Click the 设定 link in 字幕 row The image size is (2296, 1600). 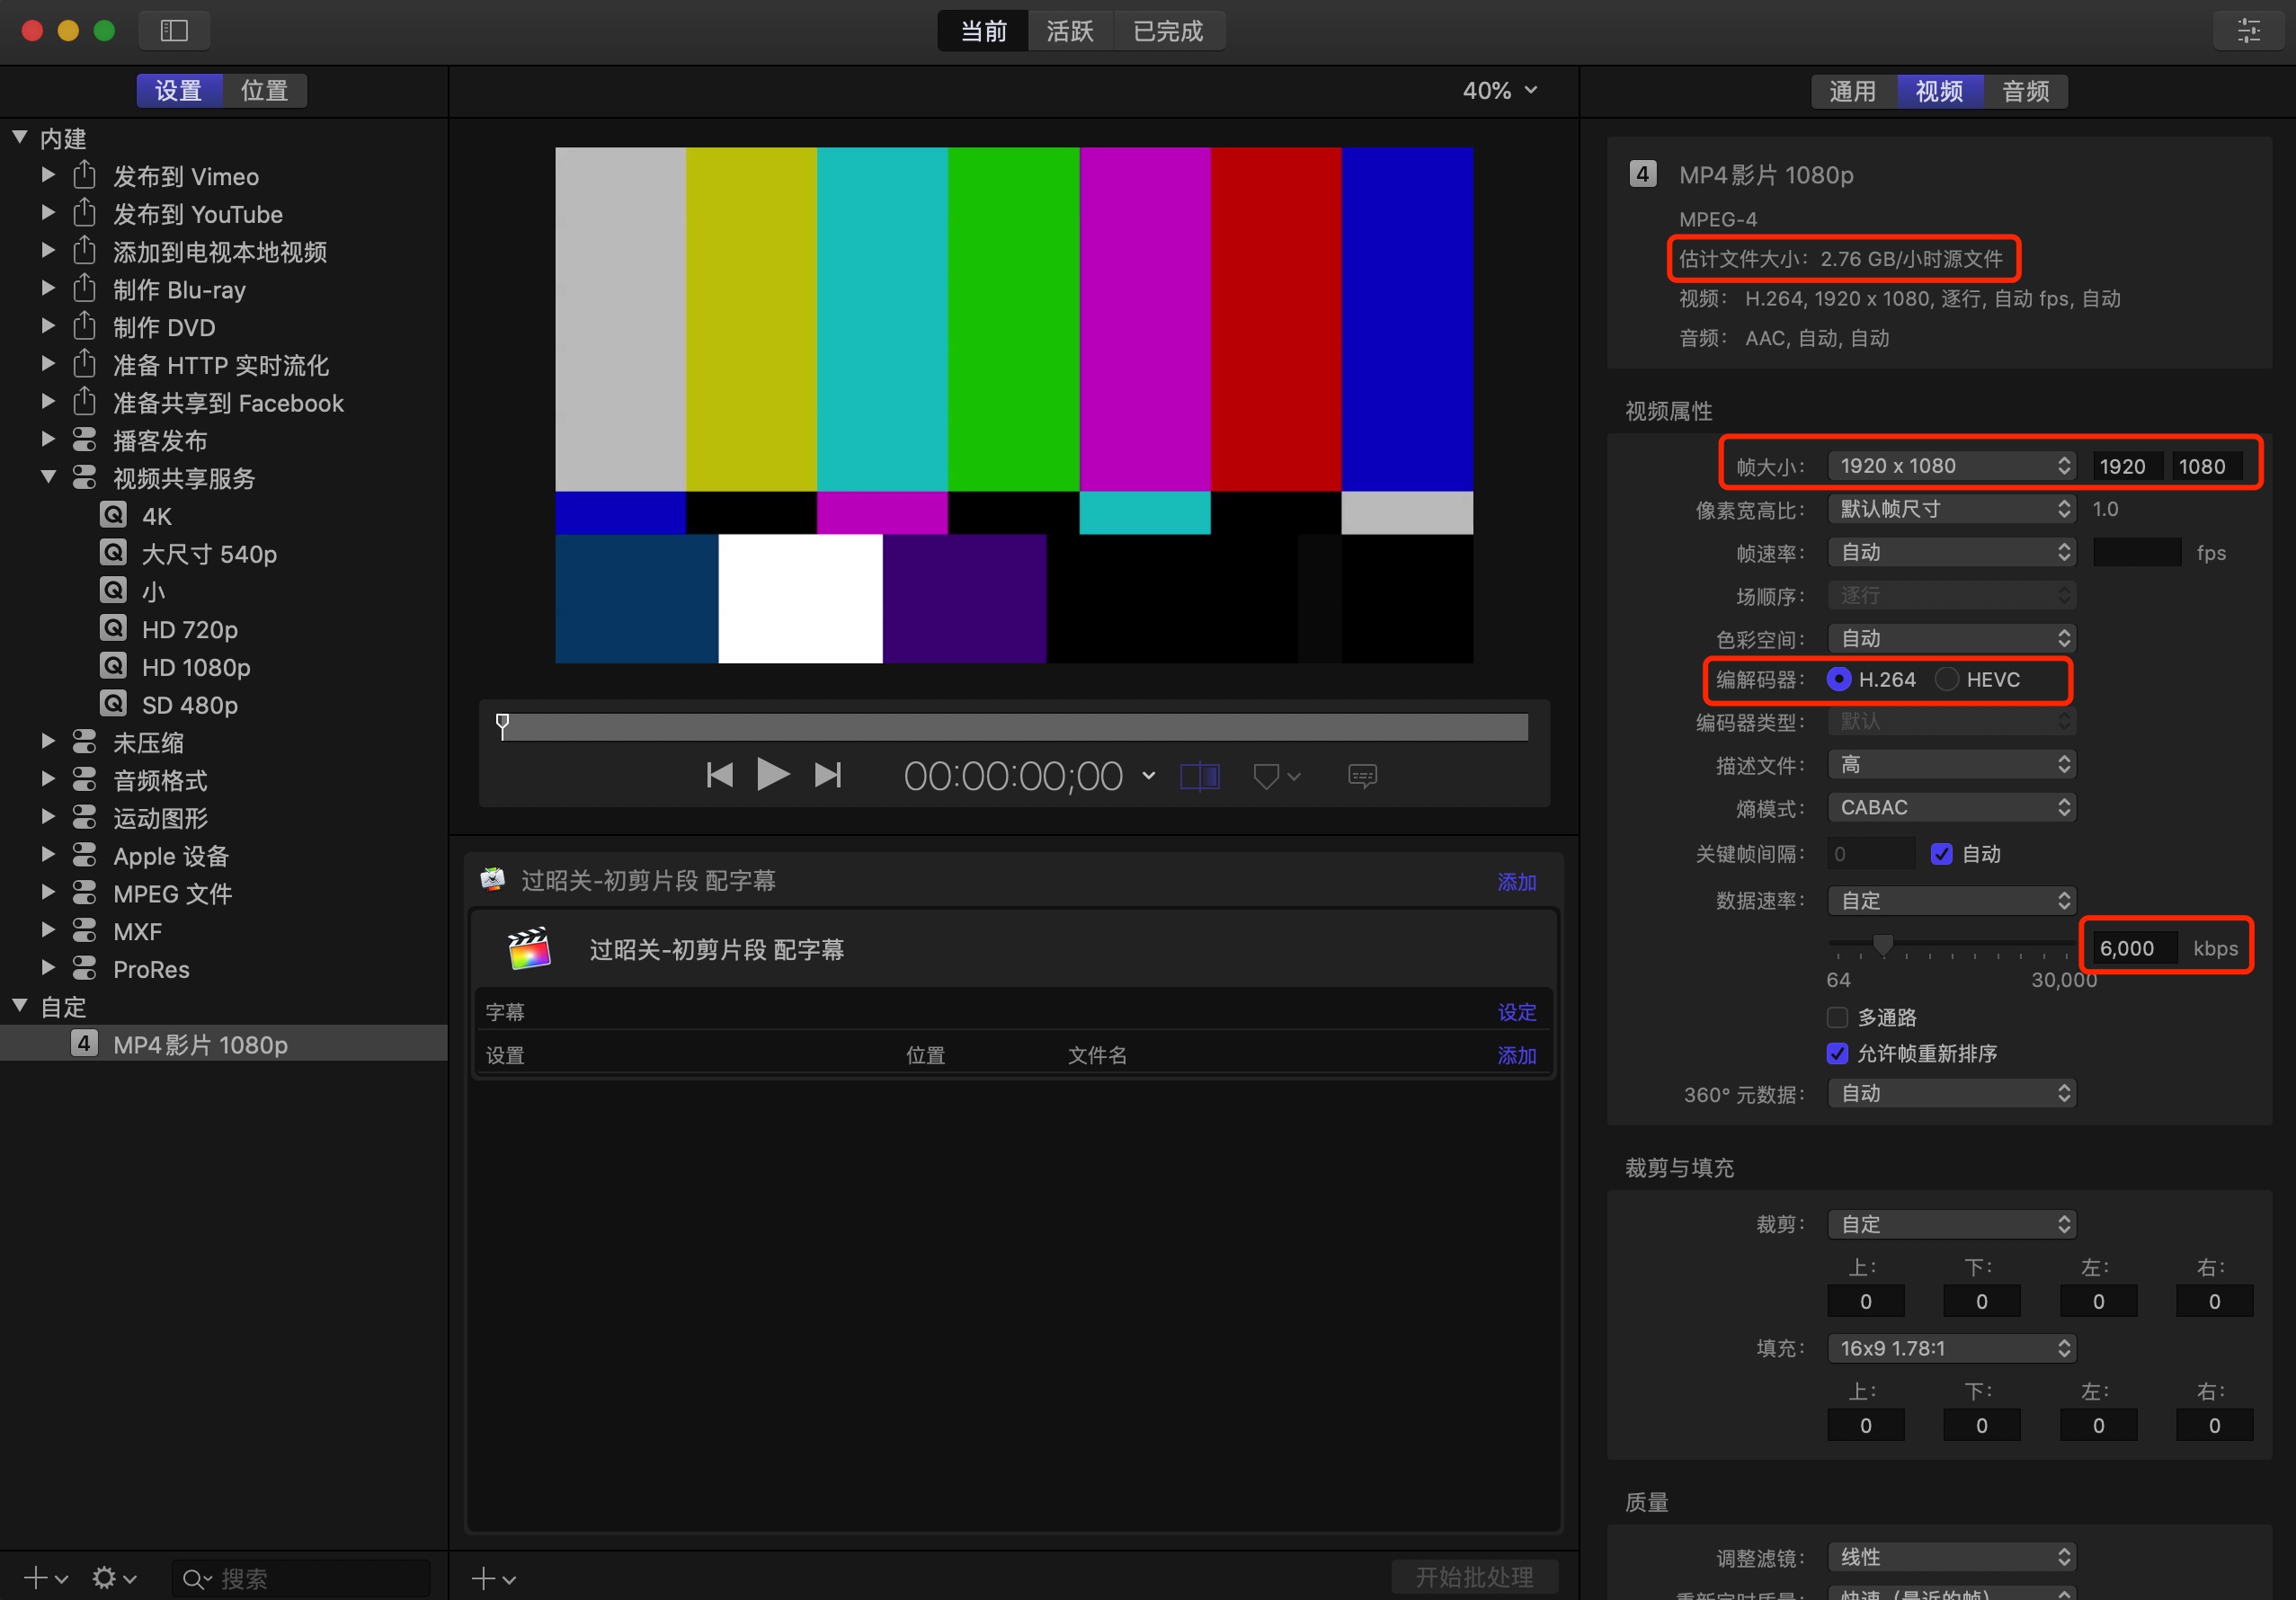1516,1012
